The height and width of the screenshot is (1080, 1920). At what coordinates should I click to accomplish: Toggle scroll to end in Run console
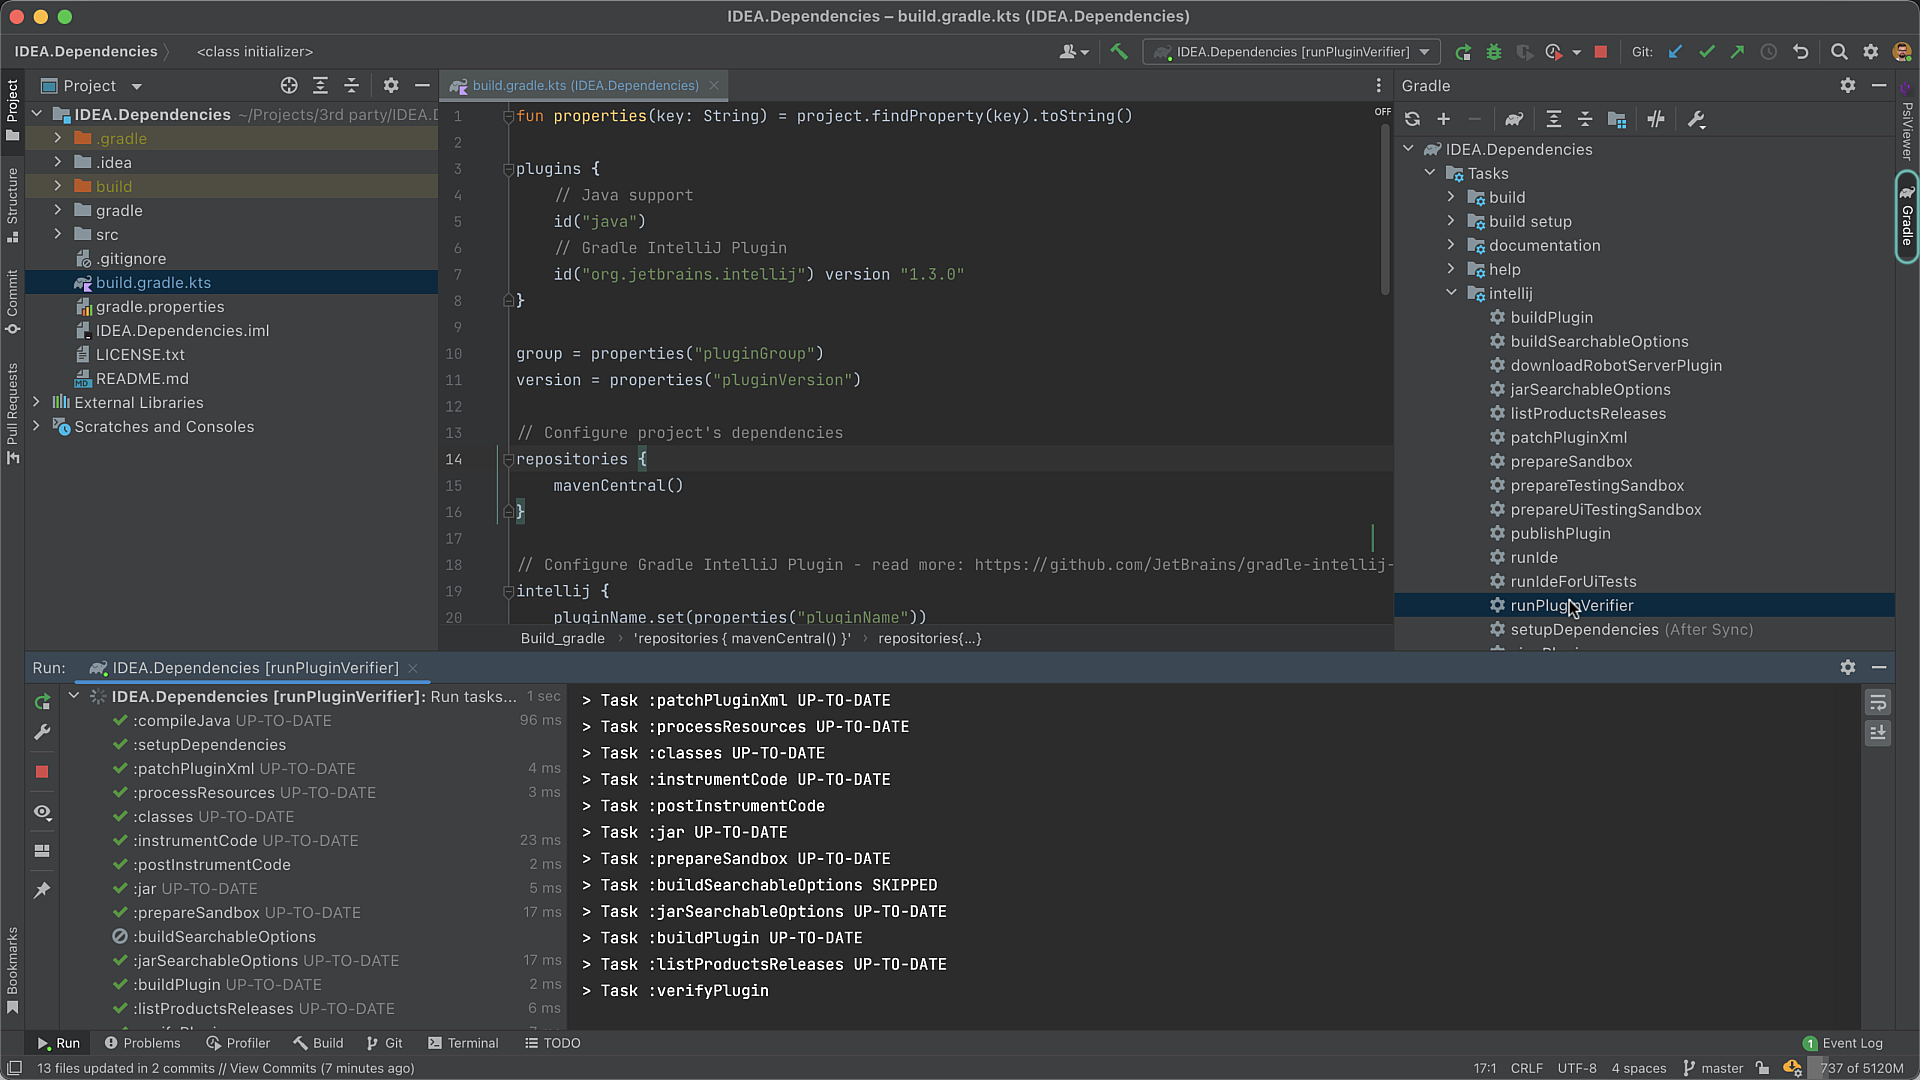[x=1878, y=733]
